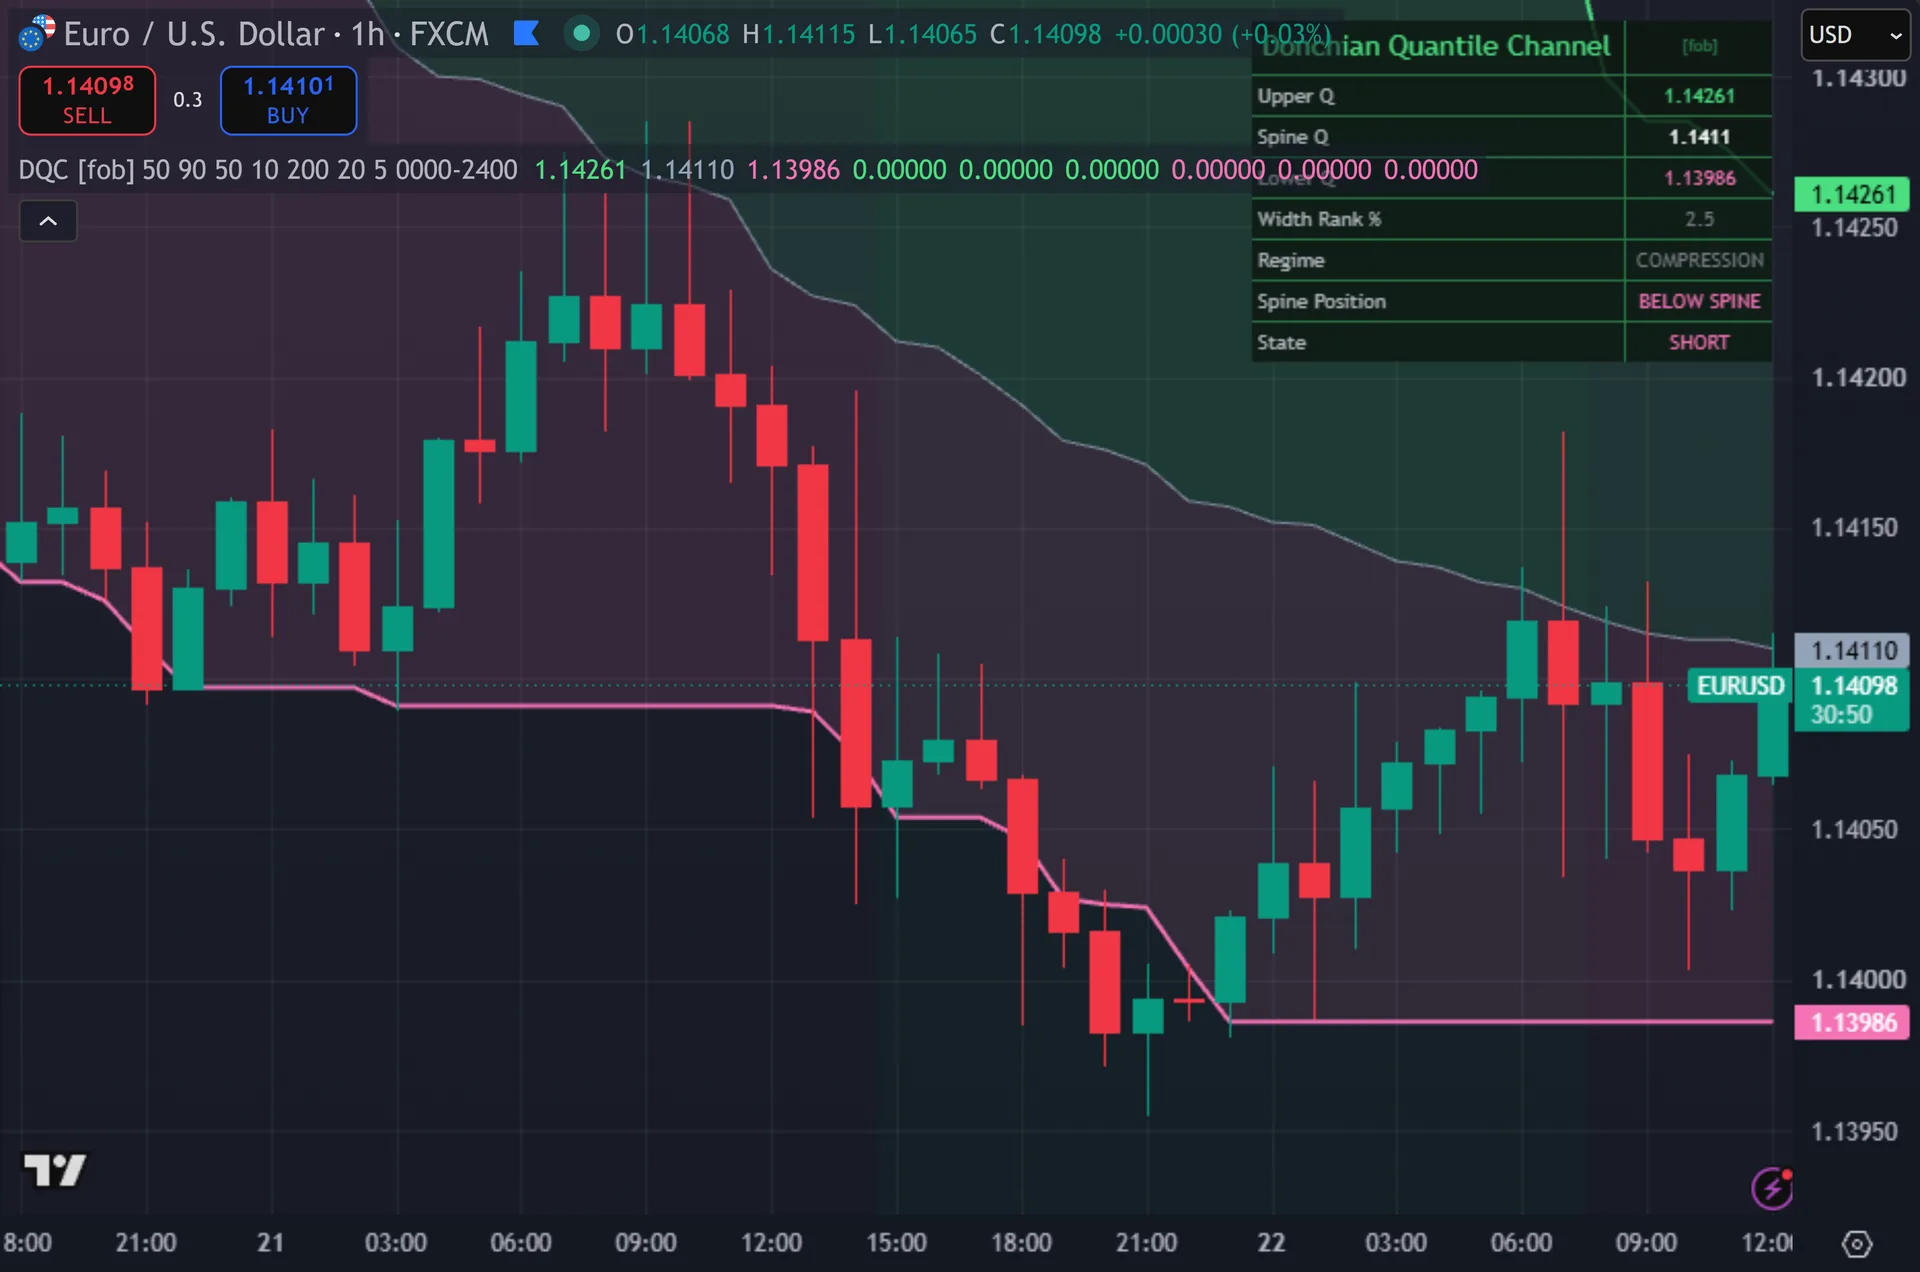This screenshot has height=1272, width=1920.
Task: Click the 1.1411 Spine Q table value
Action: tap(1699, 137)
